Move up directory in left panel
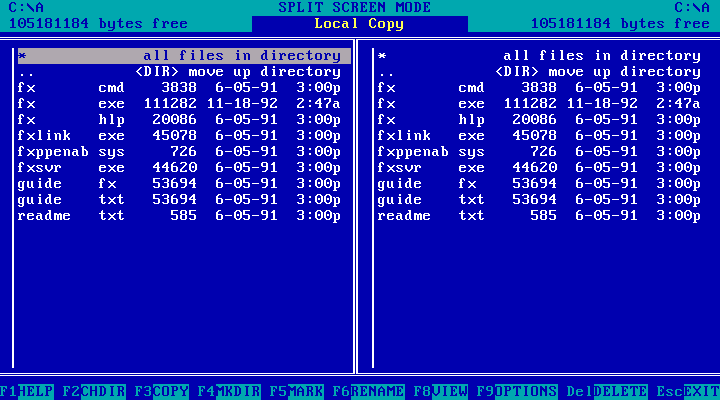This screenshot has width=720, height=400. [x=180, y=72]
